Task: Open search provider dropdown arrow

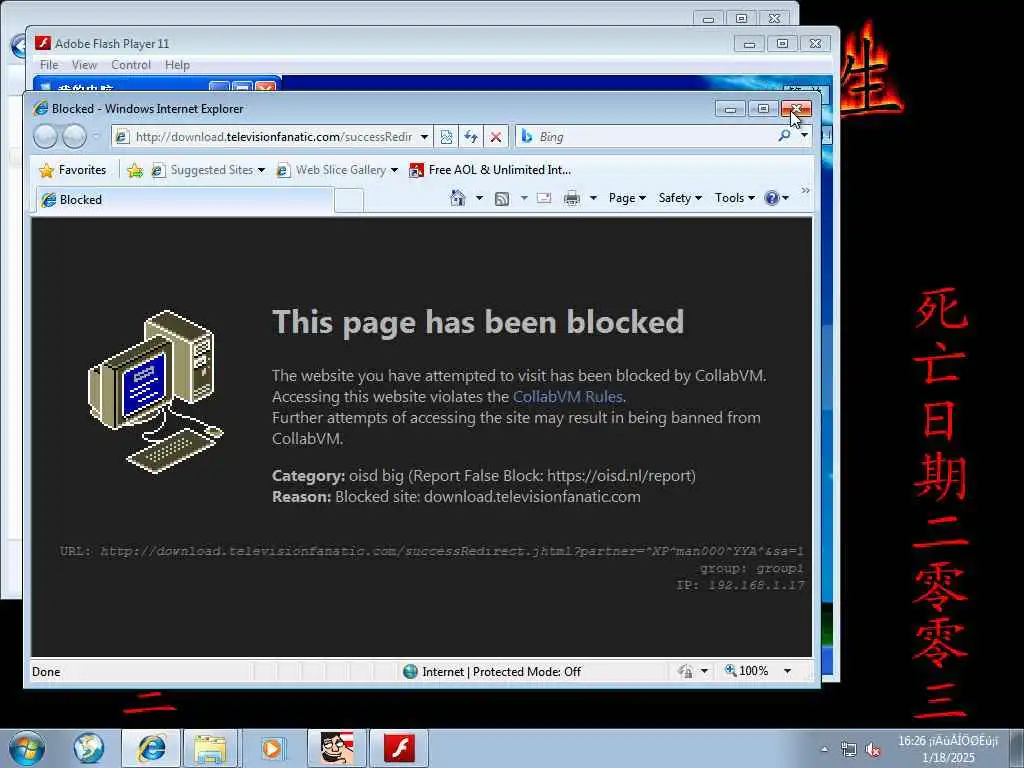Action: [x=805, y=135]
